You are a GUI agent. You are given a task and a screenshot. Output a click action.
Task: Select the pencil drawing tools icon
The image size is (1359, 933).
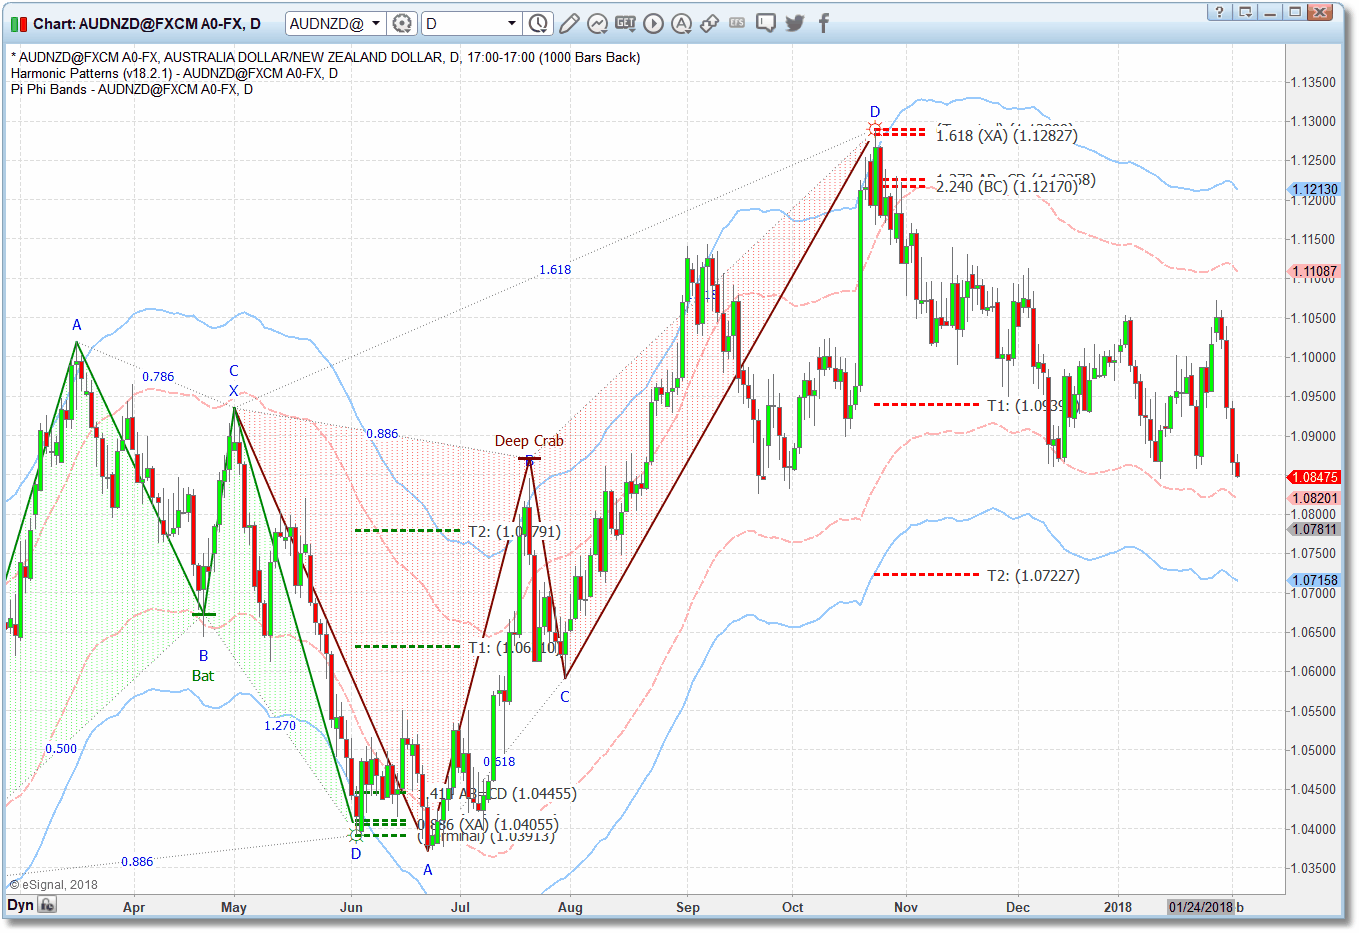pyautogui.click(x=569, y=23)
